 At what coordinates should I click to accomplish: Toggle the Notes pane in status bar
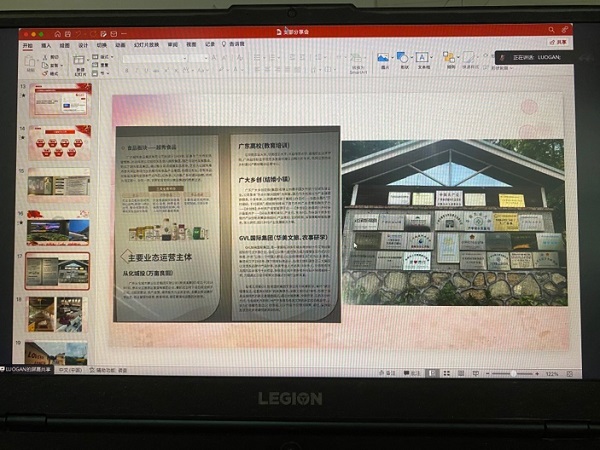tap(383, 372)
